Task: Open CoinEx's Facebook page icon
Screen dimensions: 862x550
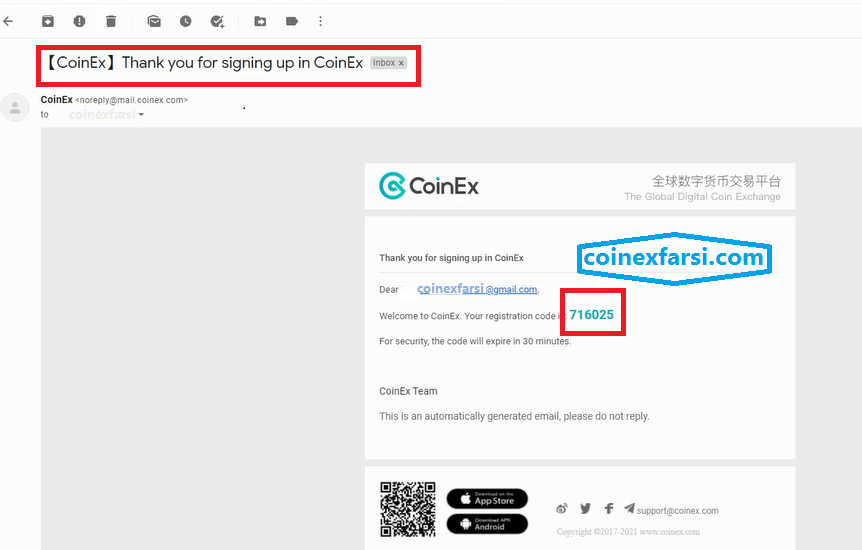Action: pos(608,509)
